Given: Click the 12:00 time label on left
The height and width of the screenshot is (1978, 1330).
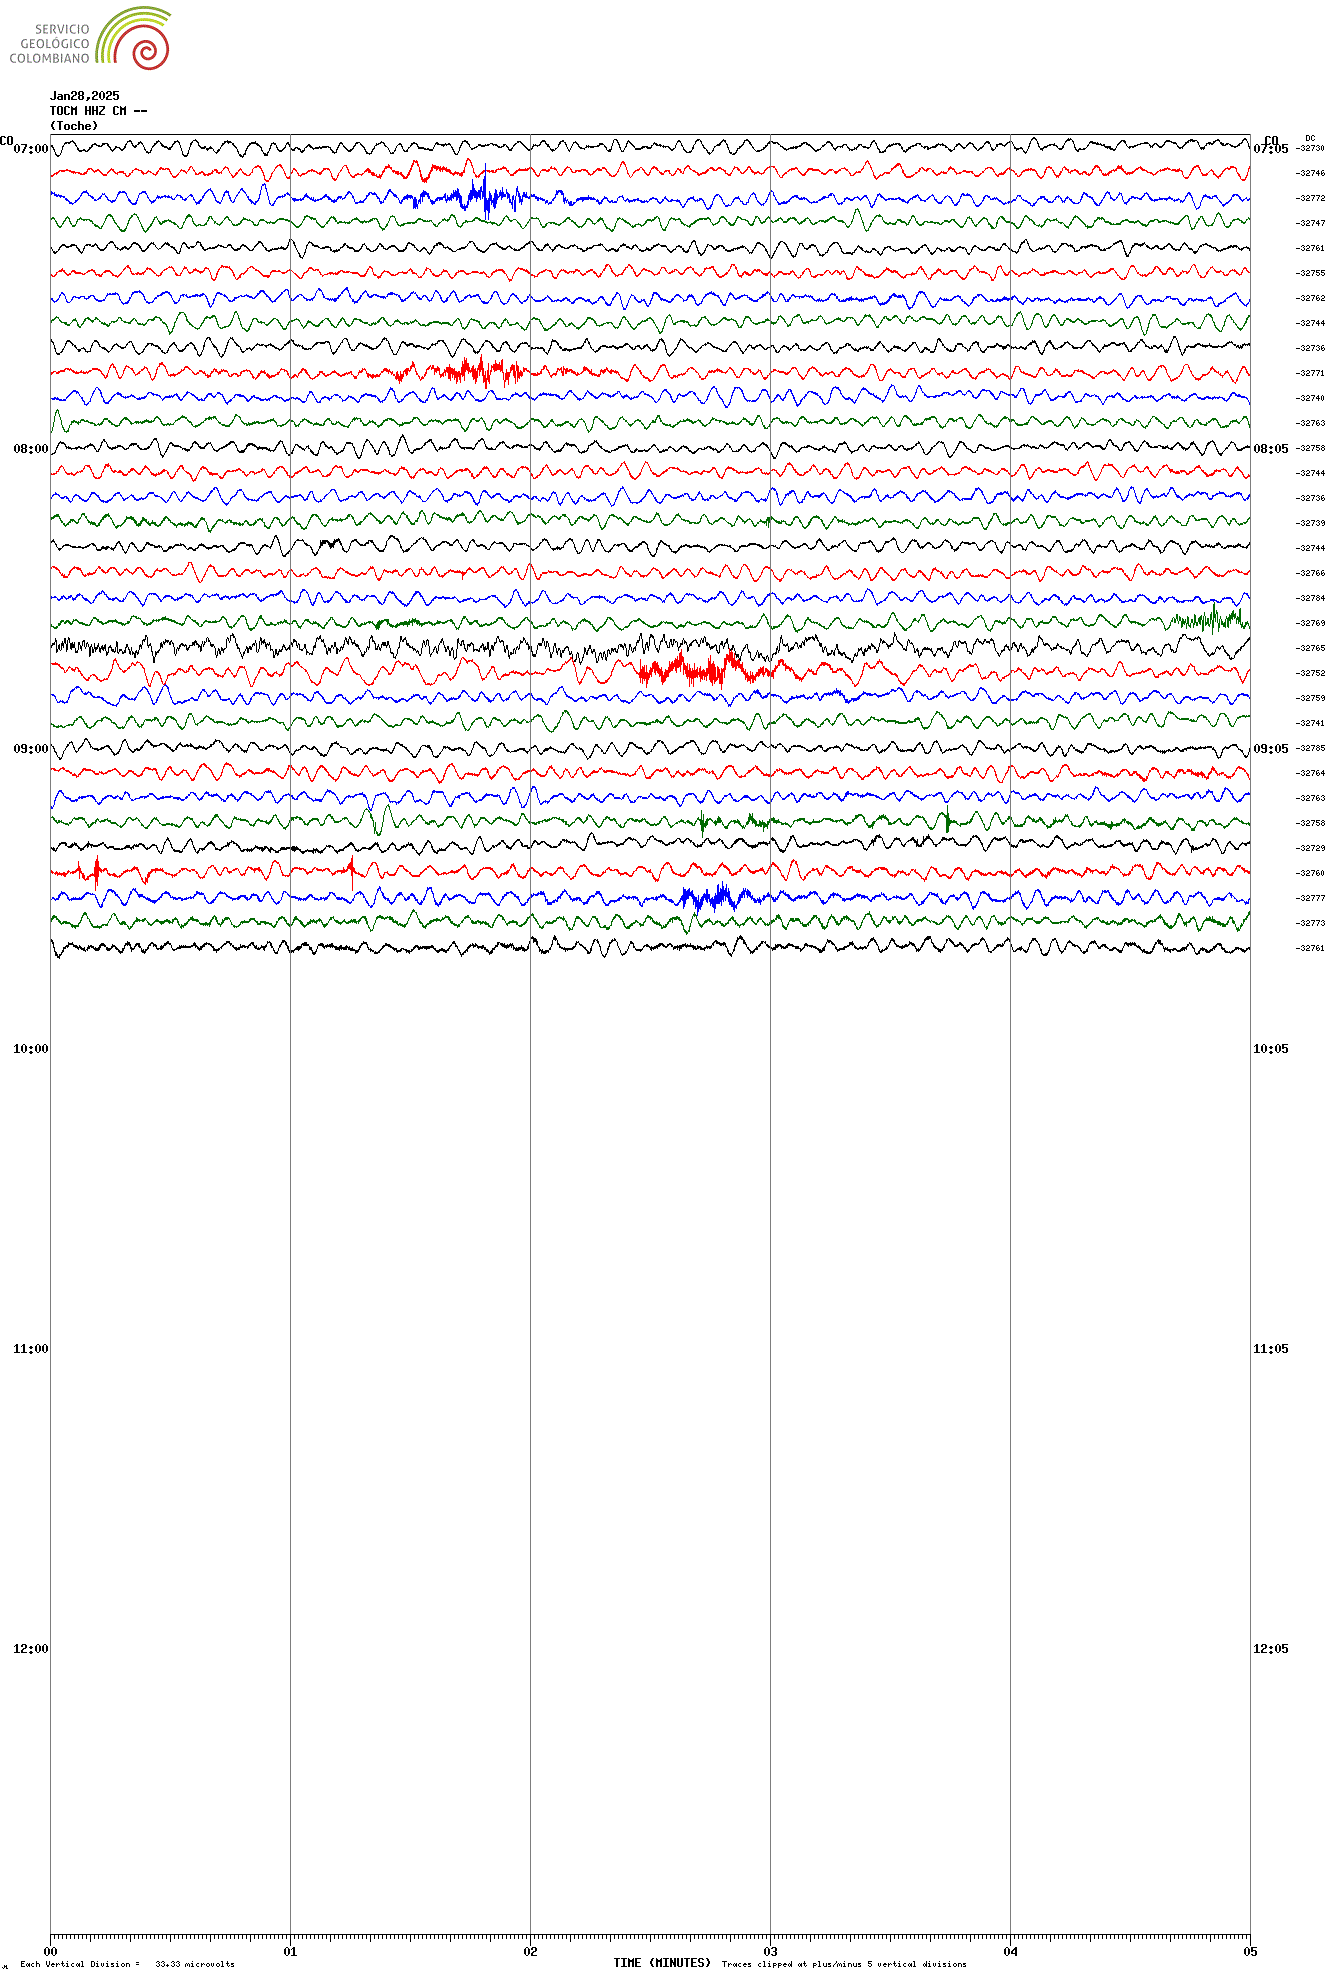Looking at the screenshot, I should [x=31, y=1649].
